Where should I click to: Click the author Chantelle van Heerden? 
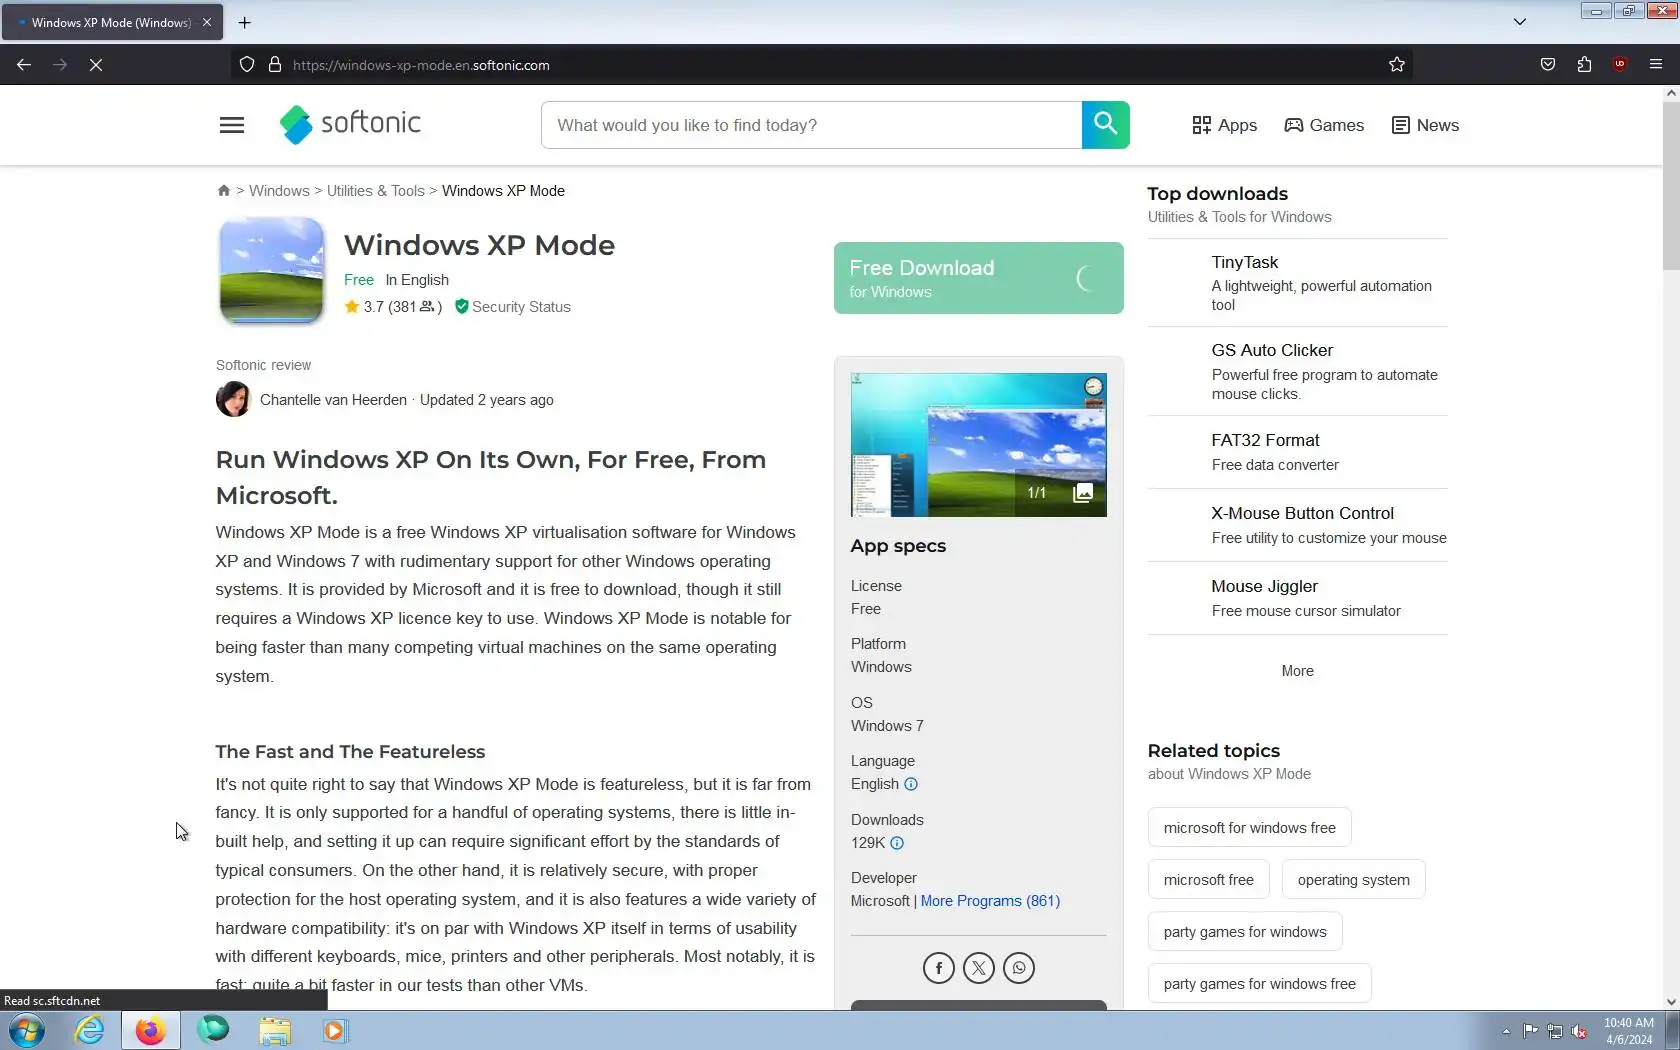(333, 400)
